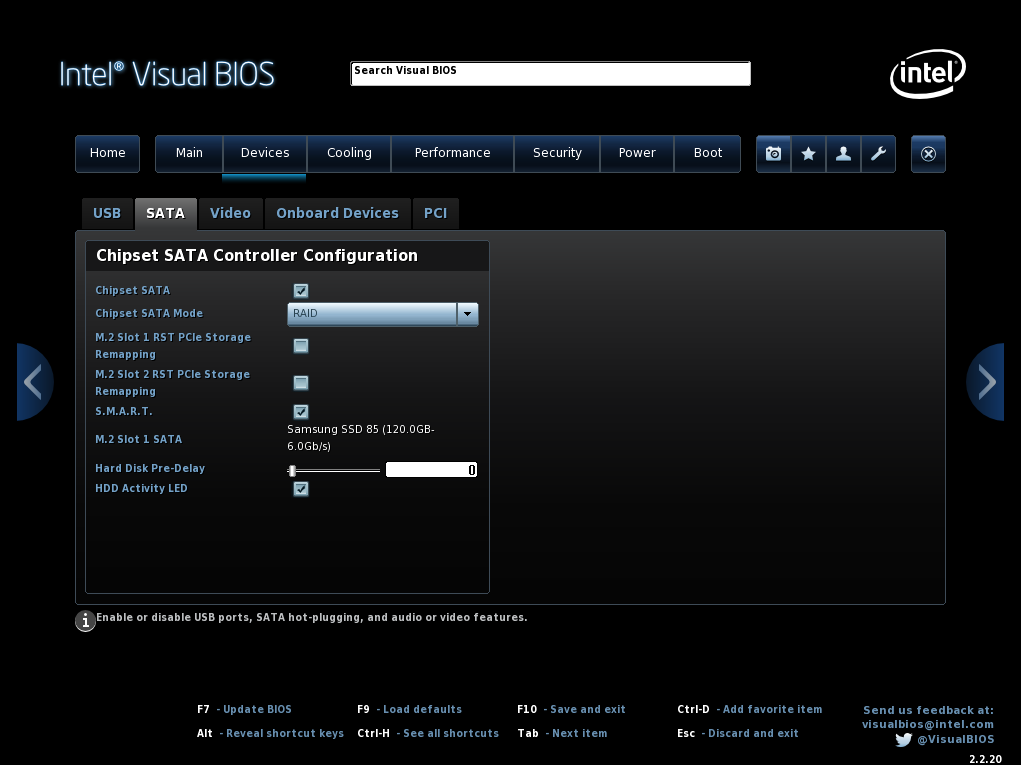Enable M.2 Slot 2 RST PCIe Remapping

(301, 383)
